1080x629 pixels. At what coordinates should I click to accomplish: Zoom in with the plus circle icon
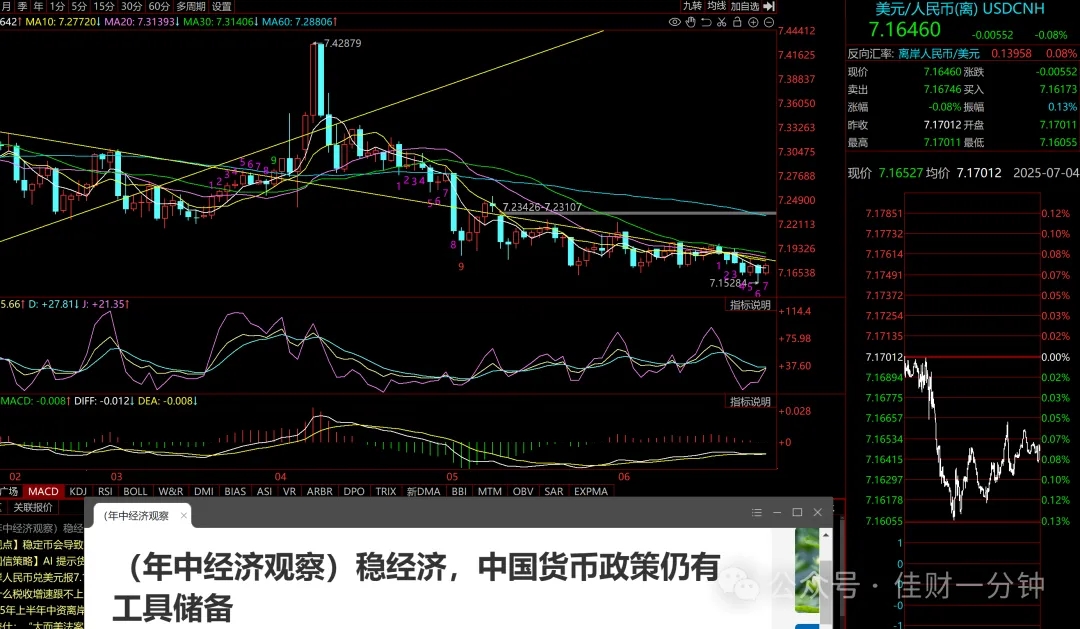click(753, 22)
